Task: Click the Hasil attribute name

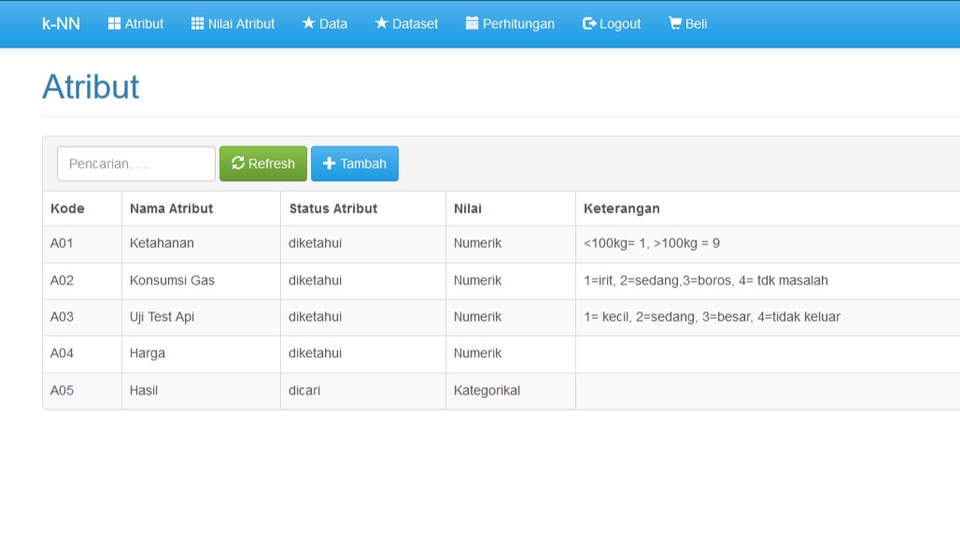Action: (144, 390)
